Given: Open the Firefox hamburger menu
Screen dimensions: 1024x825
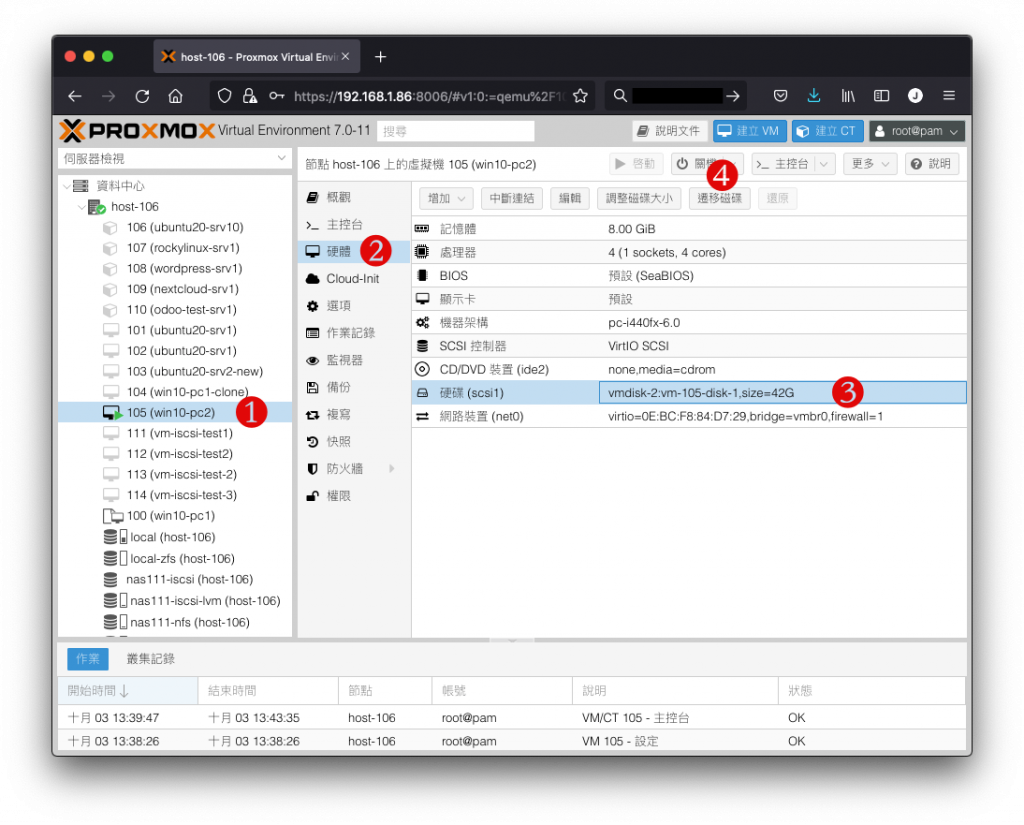Looking at the screenshot, I should point(949,96).
